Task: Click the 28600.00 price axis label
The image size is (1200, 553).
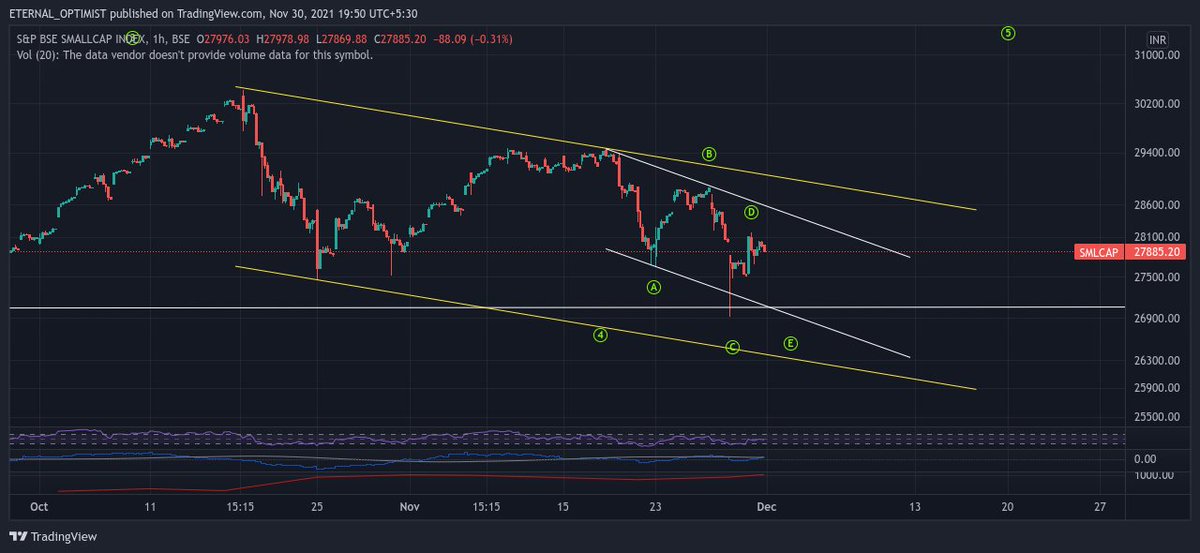Action: [1158, 205]
